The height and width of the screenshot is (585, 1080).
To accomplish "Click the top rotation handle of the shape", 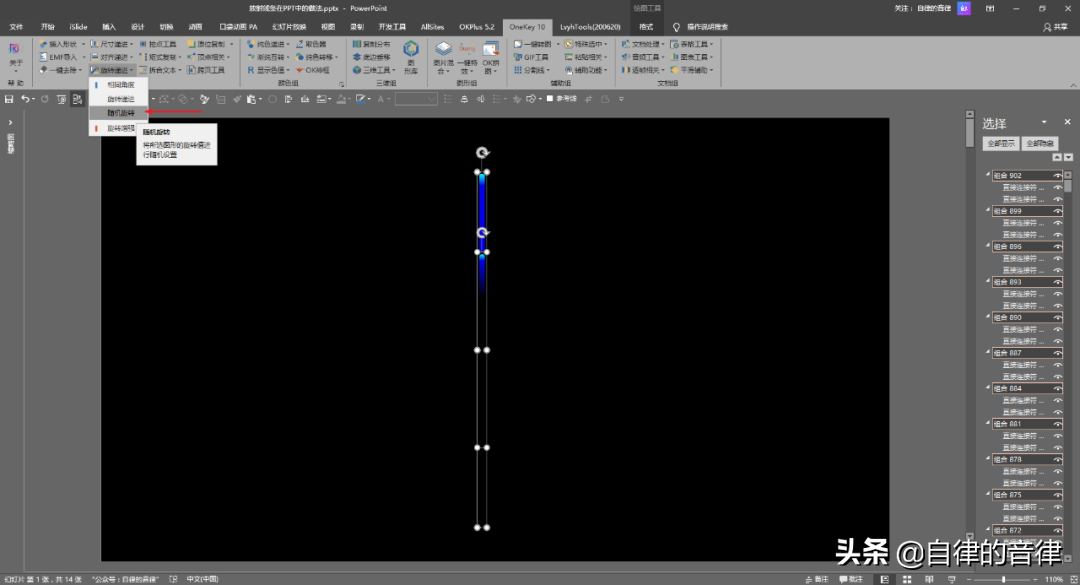I will tap(482, 153).
